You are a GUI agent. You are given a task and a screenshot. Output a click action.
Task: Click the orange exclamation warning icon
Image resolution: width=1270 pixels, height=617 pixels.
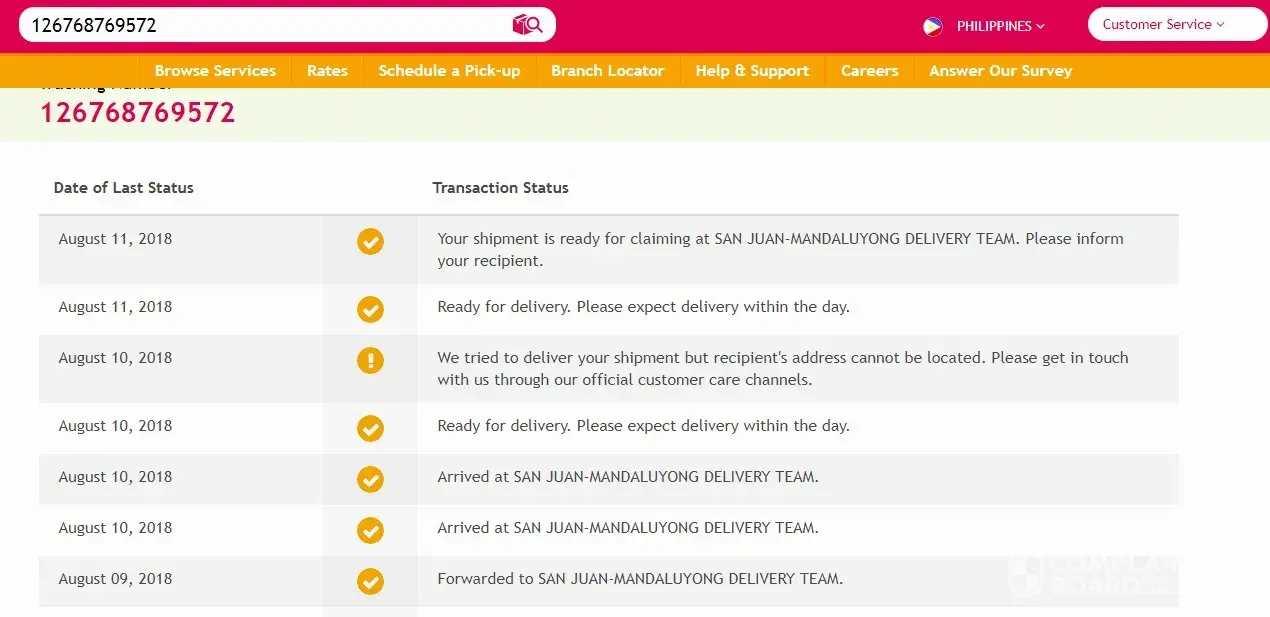click(370, 360)
